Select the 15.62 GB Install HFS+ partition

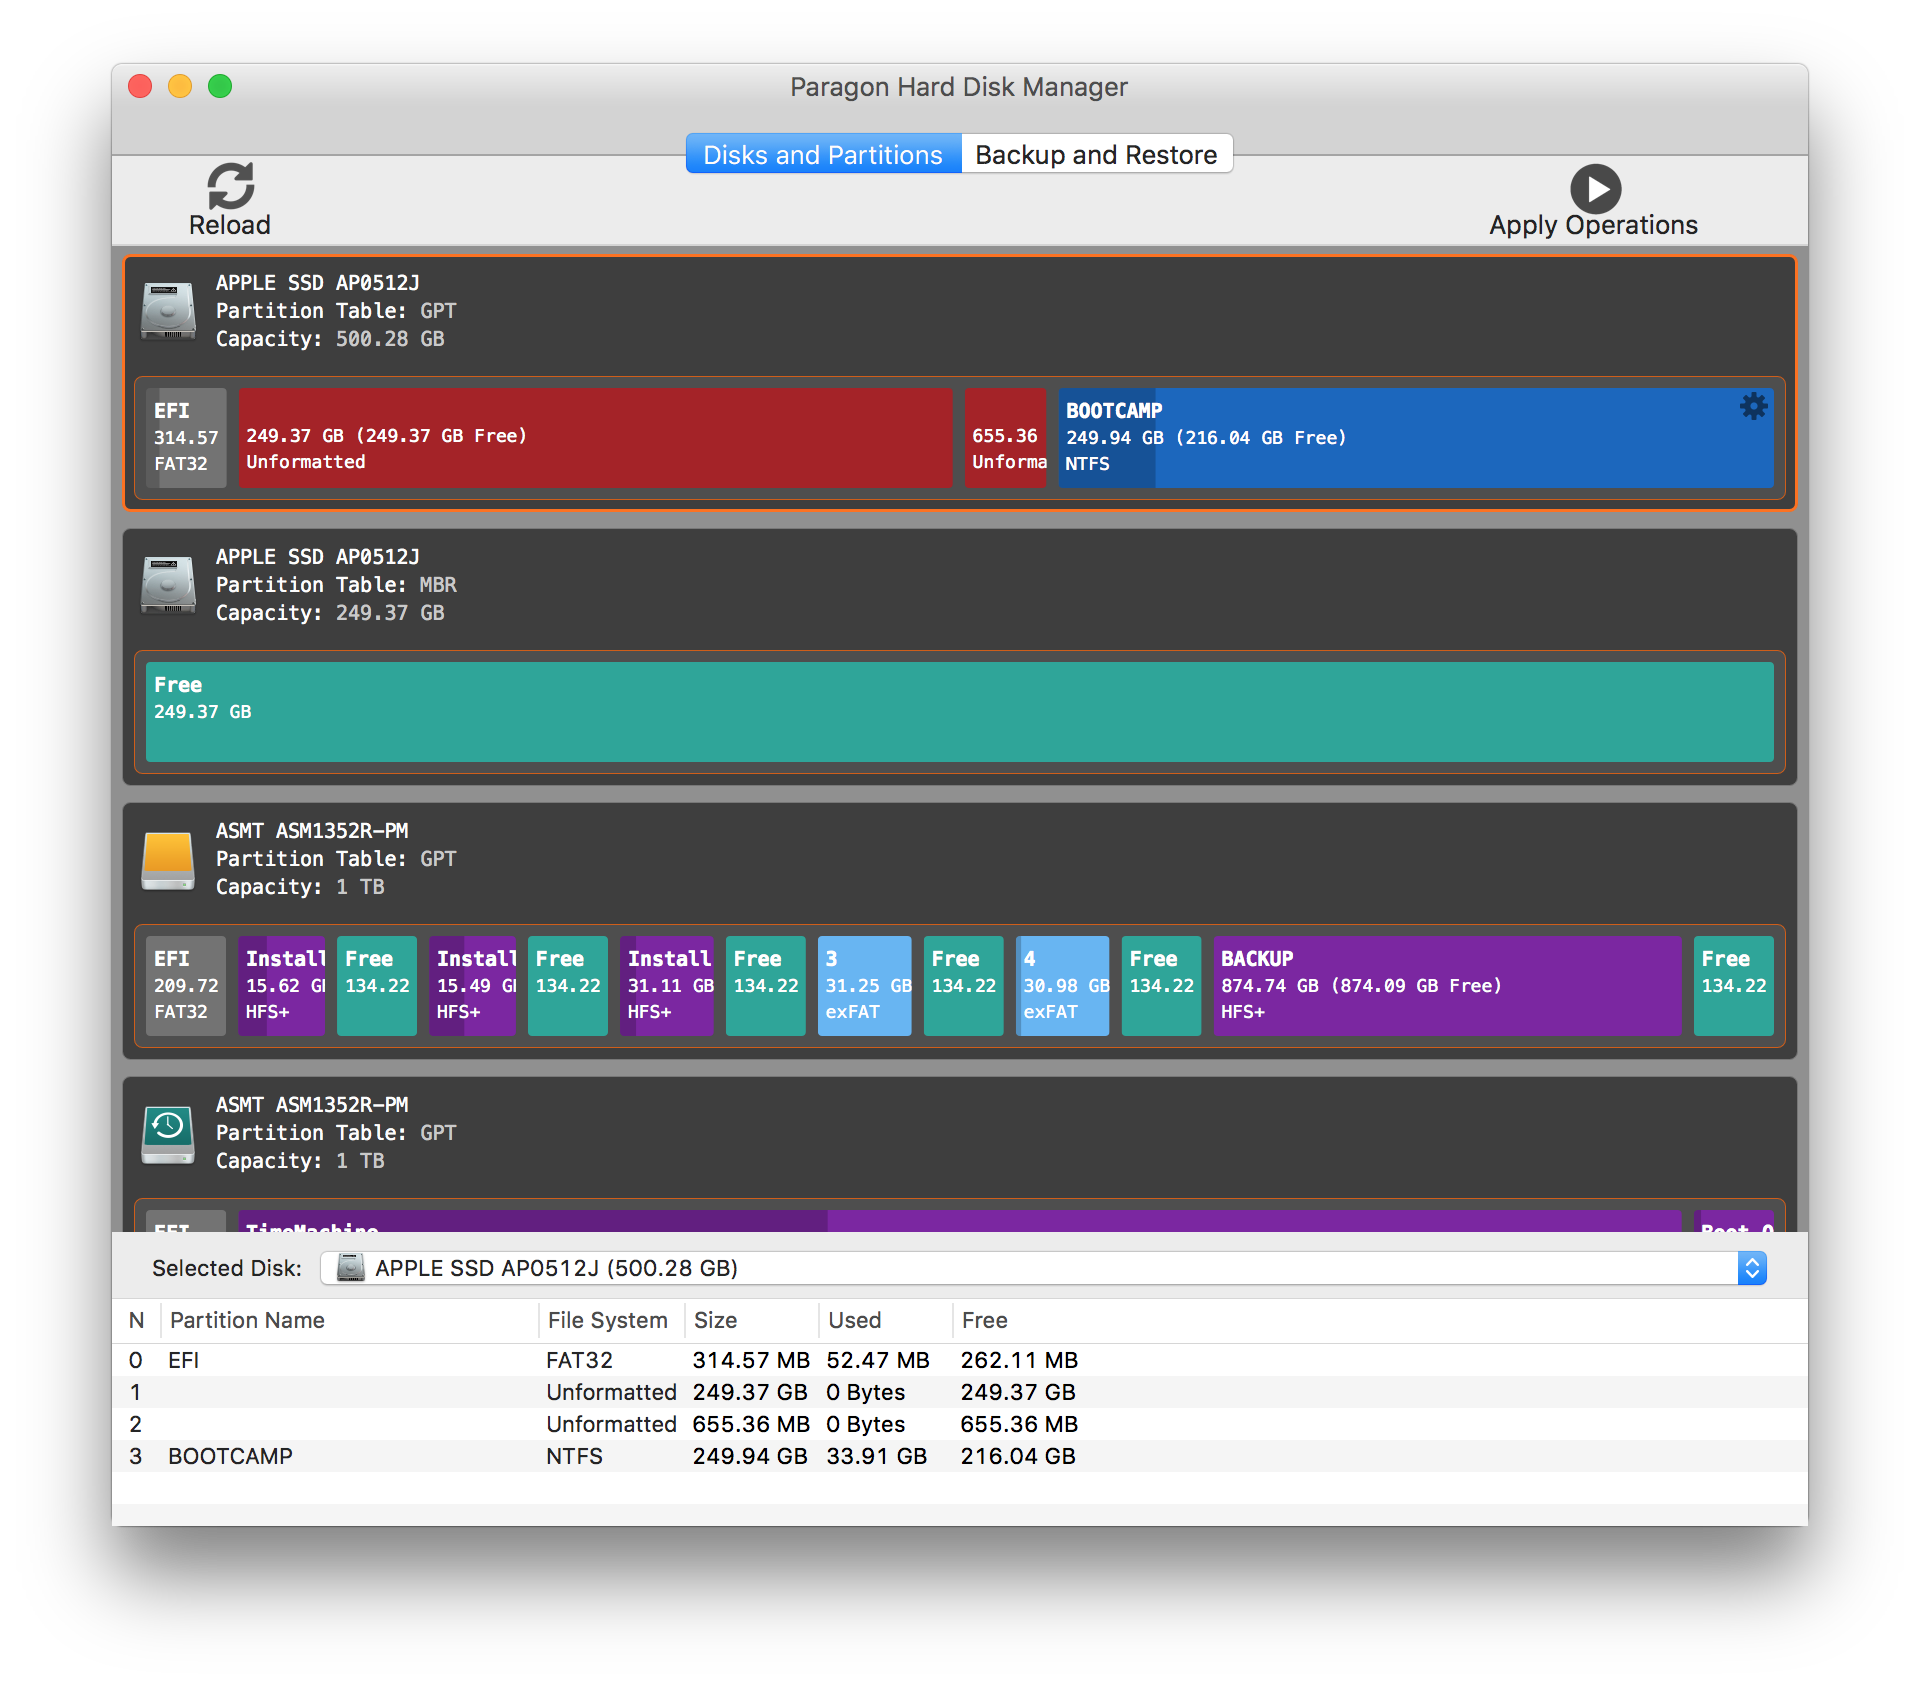click(x=282, y=985)
